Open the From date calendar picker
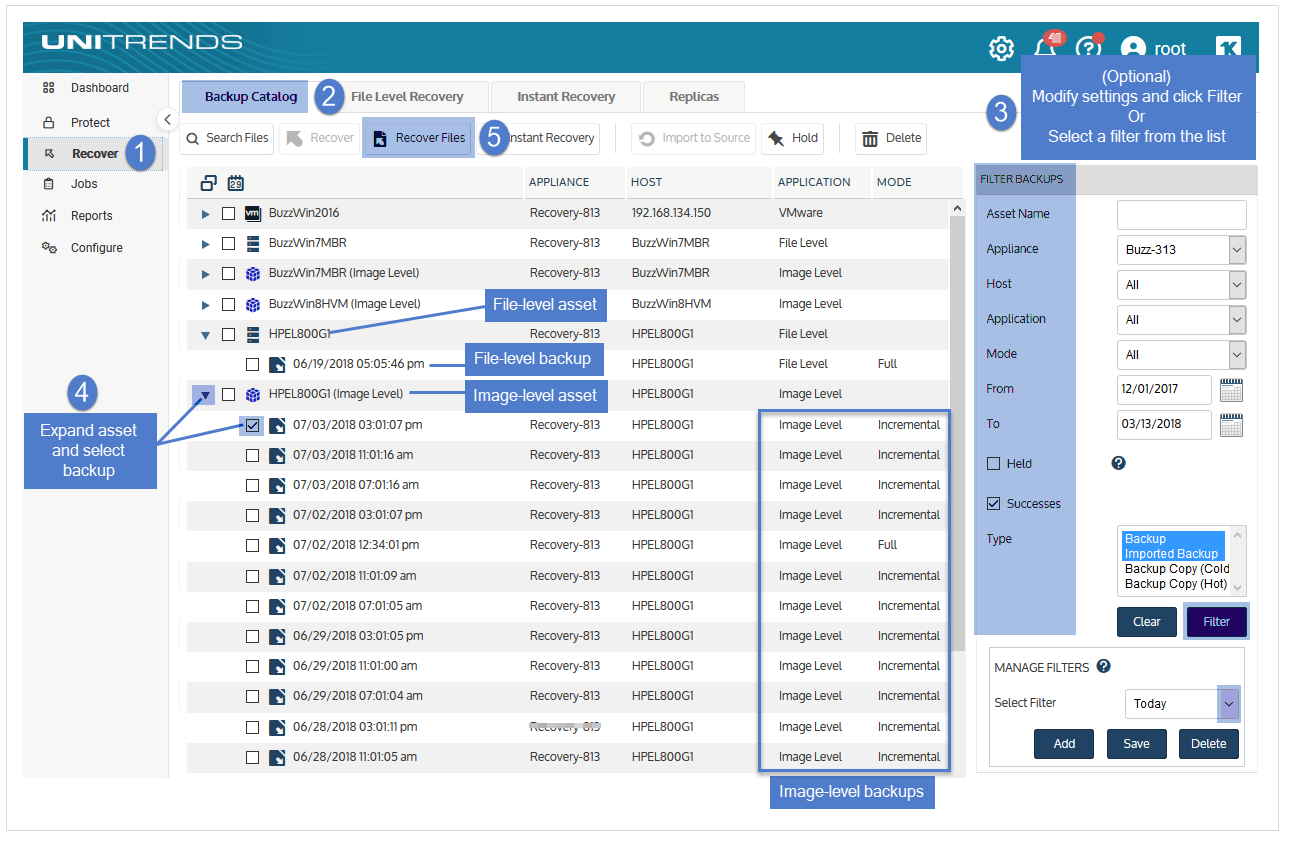Viewport: 1308px width, 856px height. coord(1232,389)
